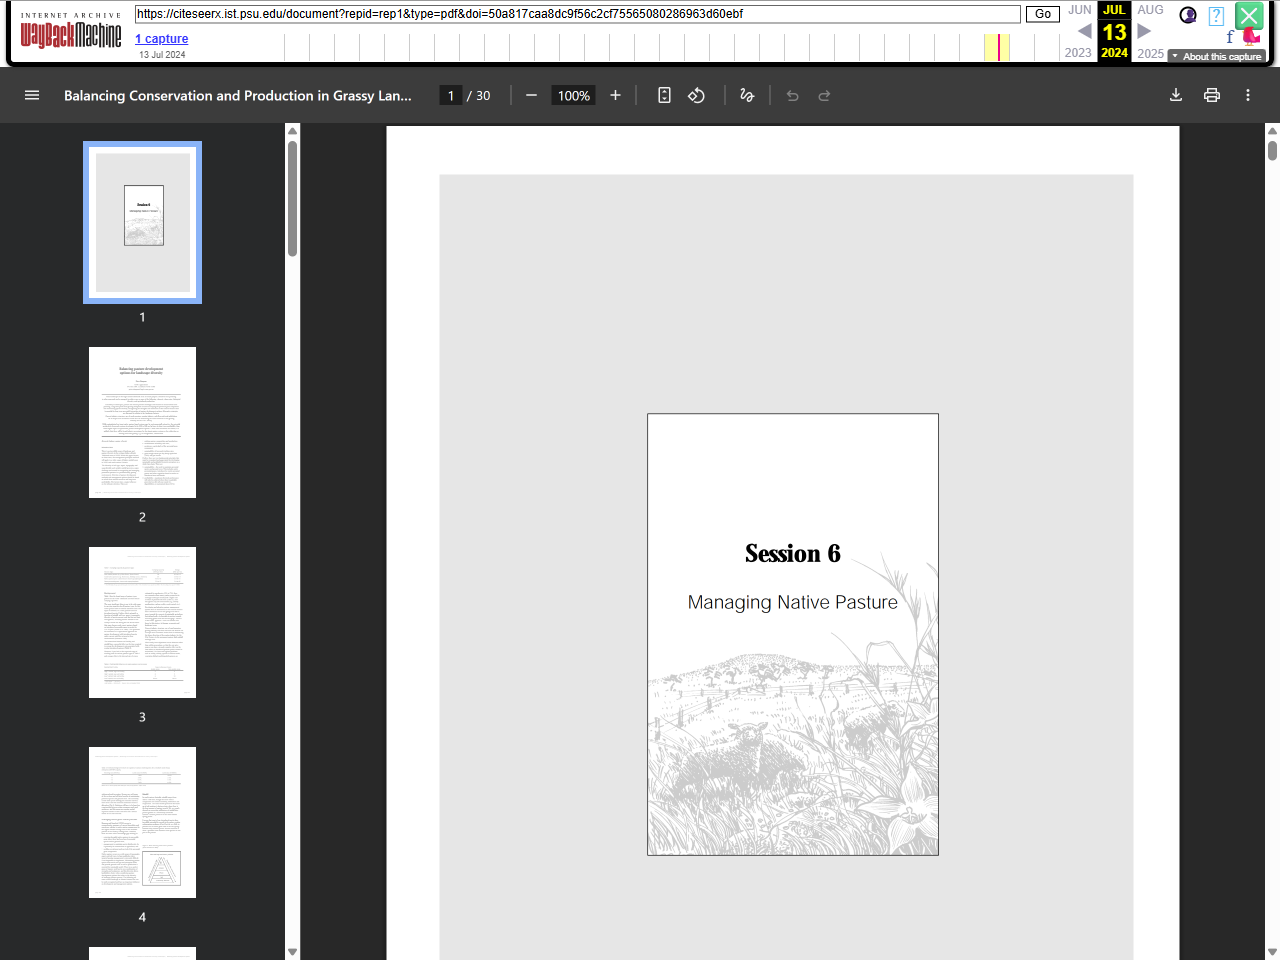Click the Wayback help question mark icon
Viewport: 1280px width, 960px height.
point(1216,16)
